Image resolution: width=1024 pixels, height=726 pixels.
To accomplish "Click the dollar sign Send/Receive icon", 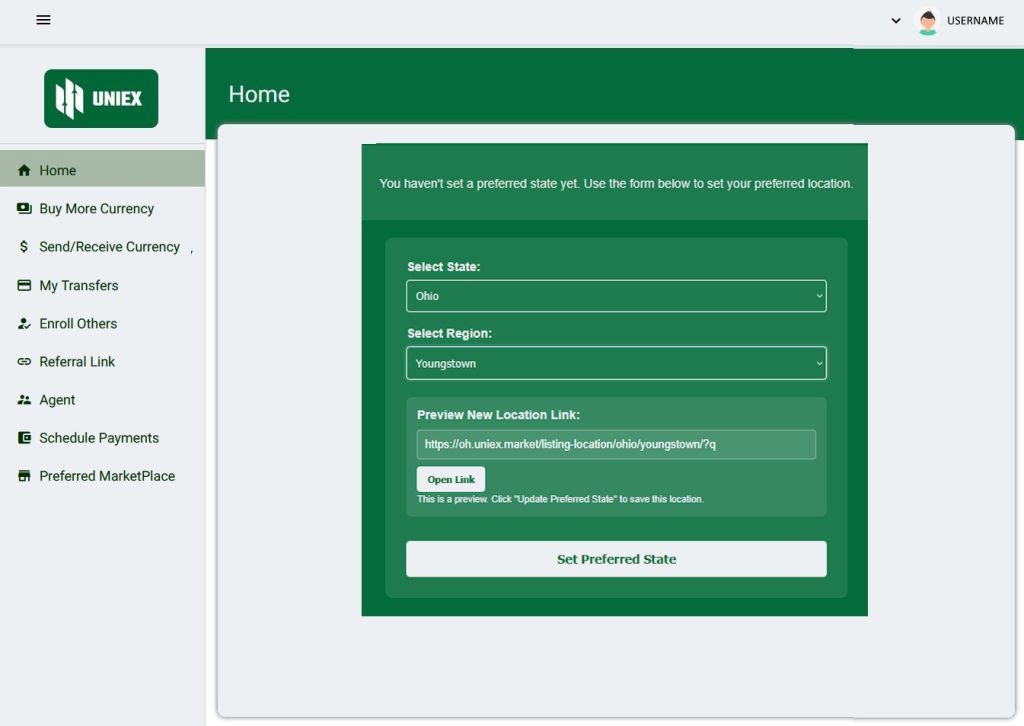I will point(24,247).
